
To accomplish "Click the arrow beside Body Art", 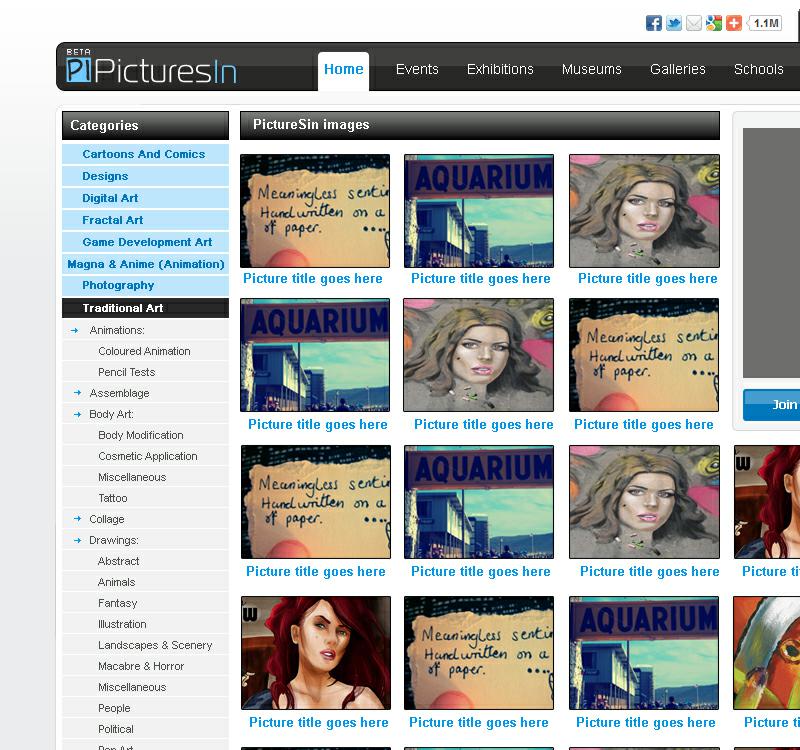I will 78,414.
